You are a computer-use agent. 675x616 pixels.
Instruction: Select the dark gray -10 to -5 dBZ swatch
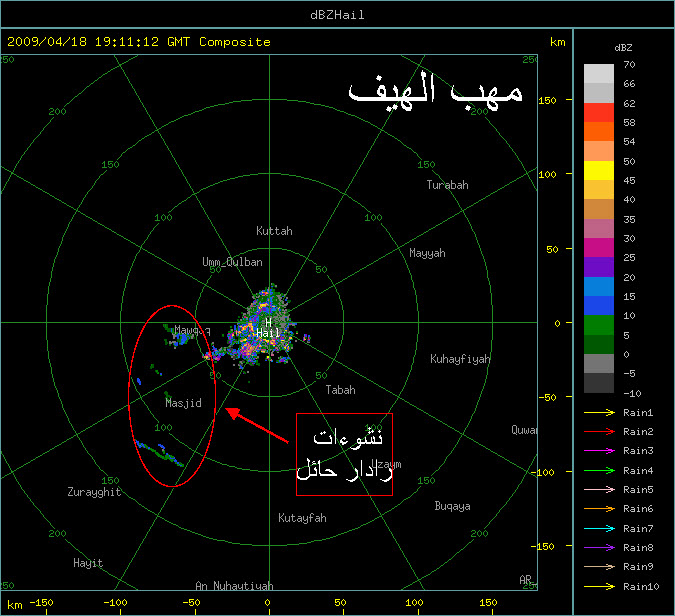[599, 383]
